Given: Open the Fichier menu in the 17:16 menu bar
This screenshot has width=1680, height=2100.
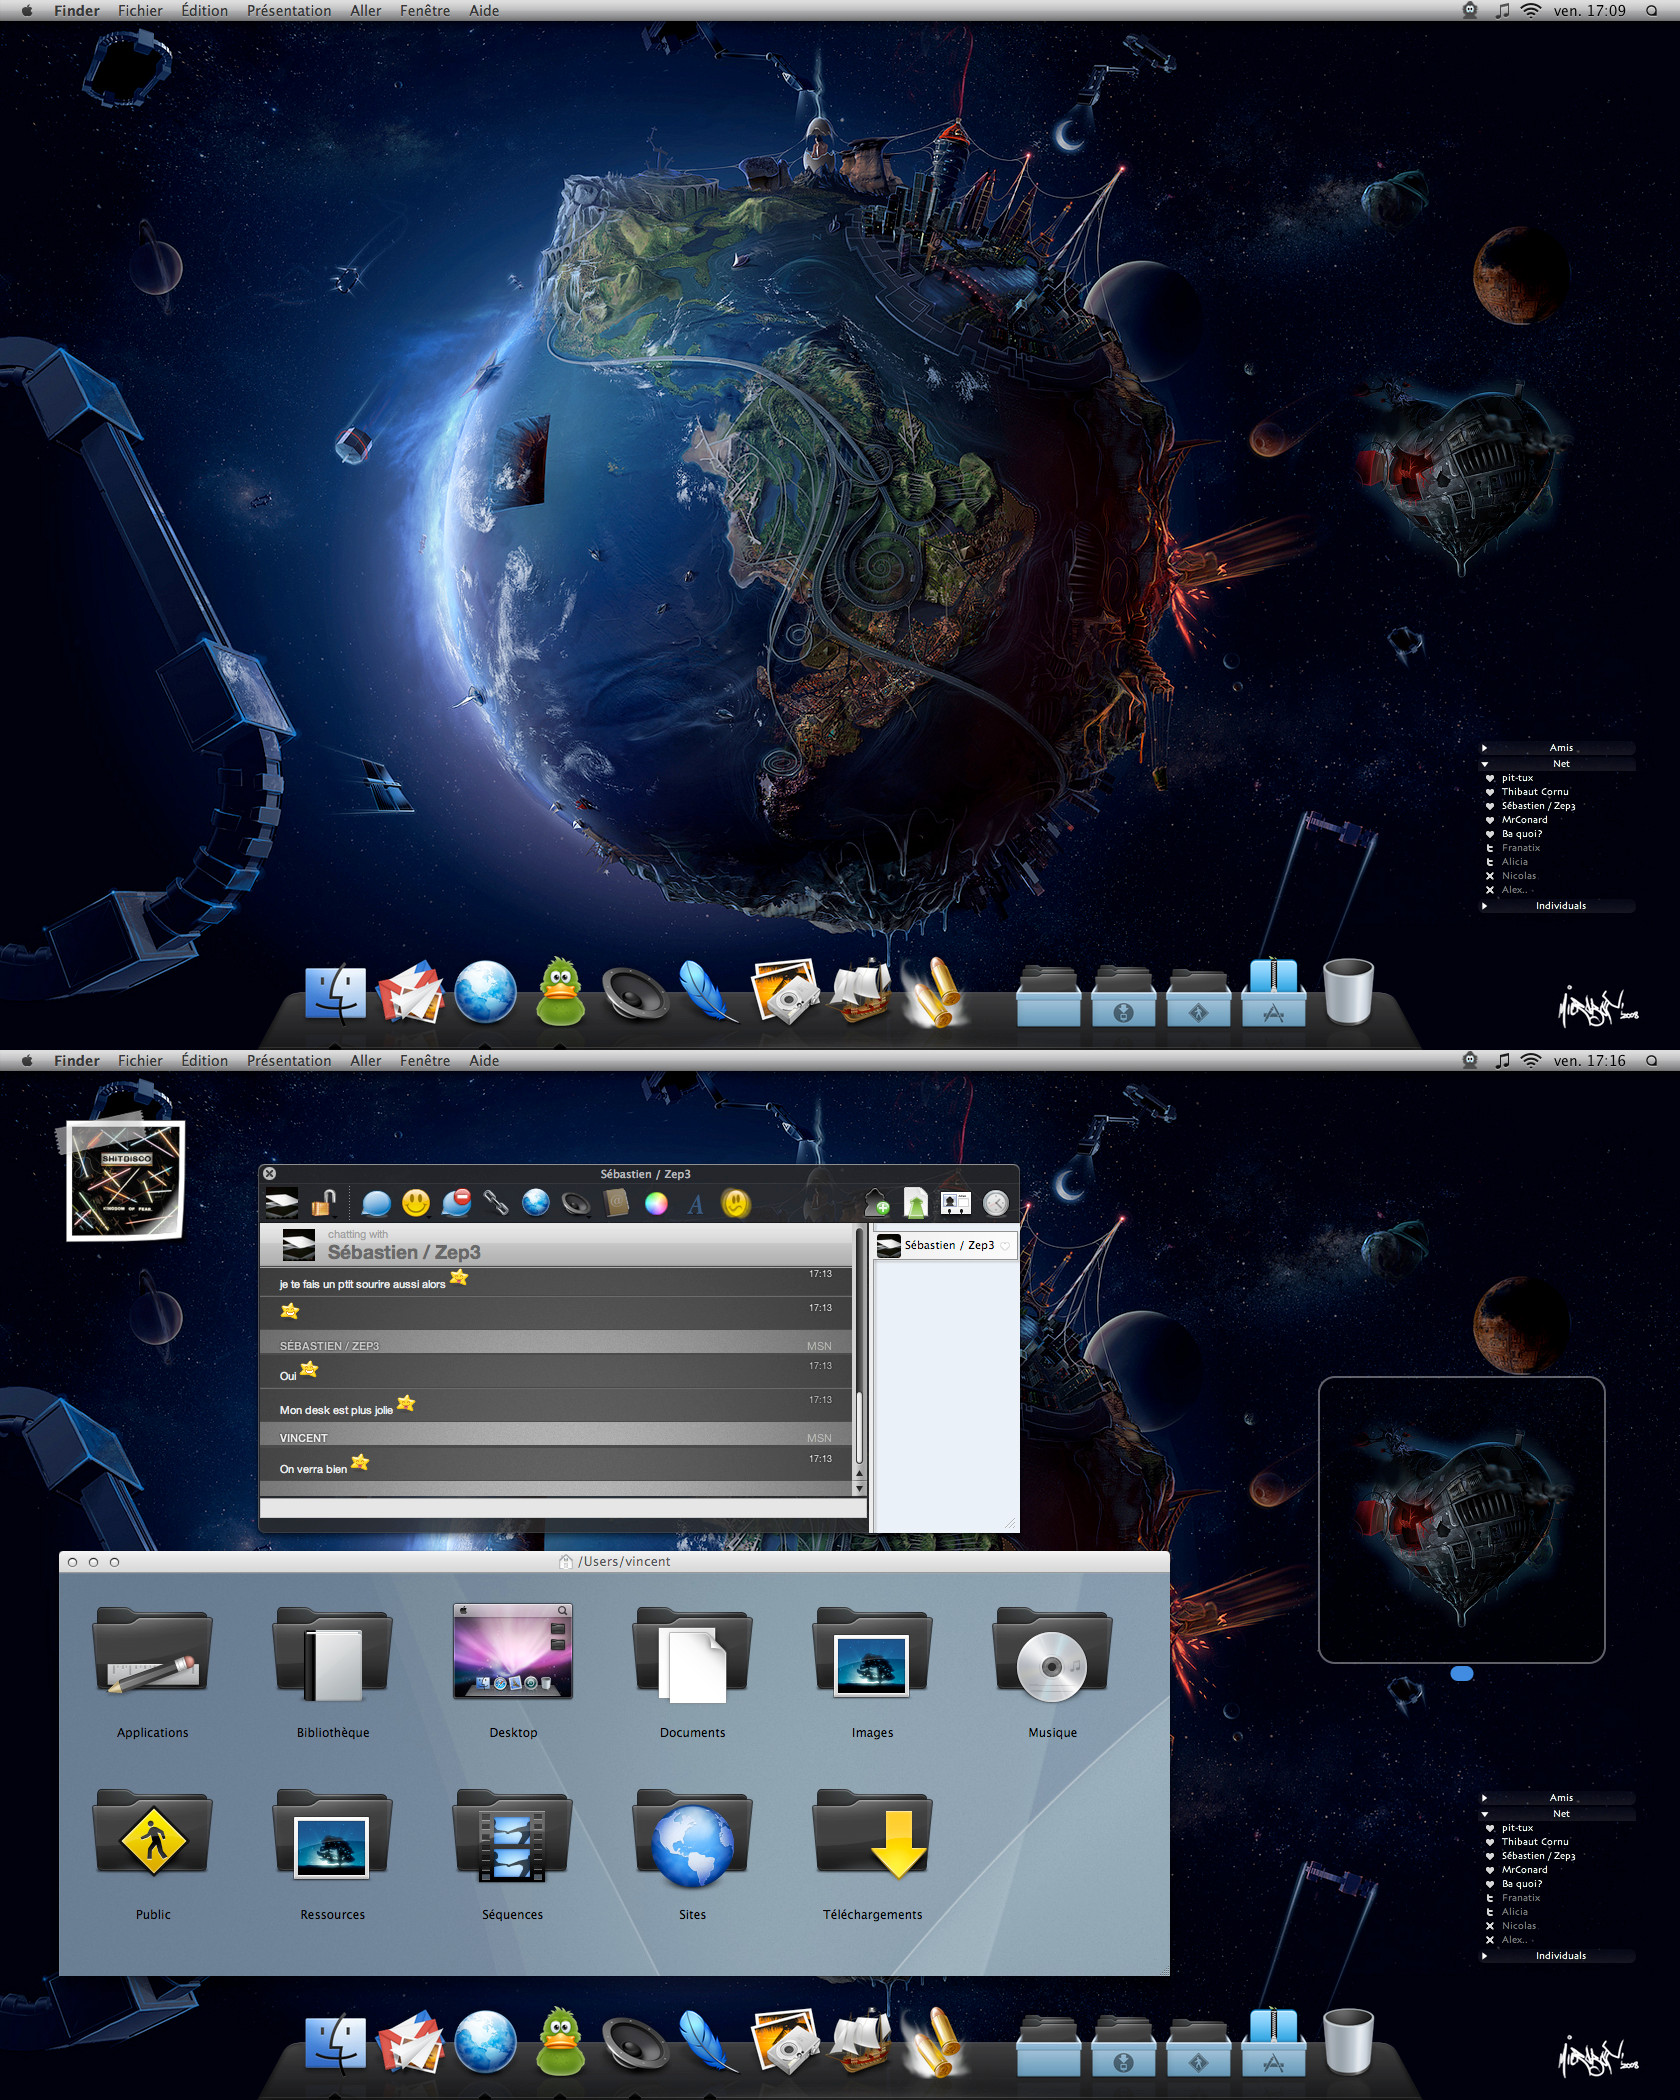Looking at the screenshot, I should click(x=140, y=1060).
